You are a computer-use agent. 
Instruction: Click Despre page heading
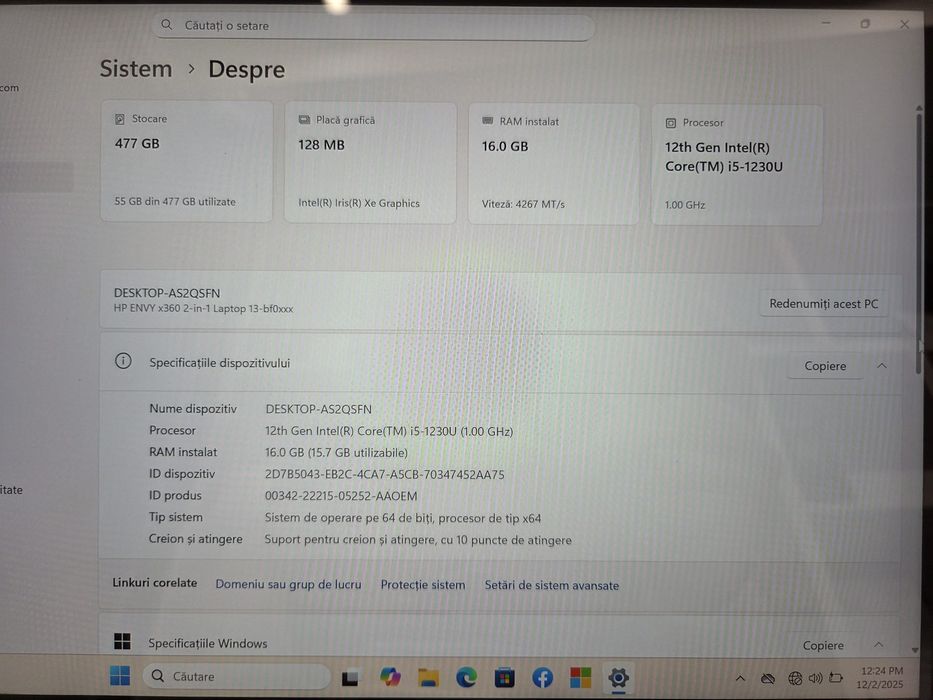[246, 70]
